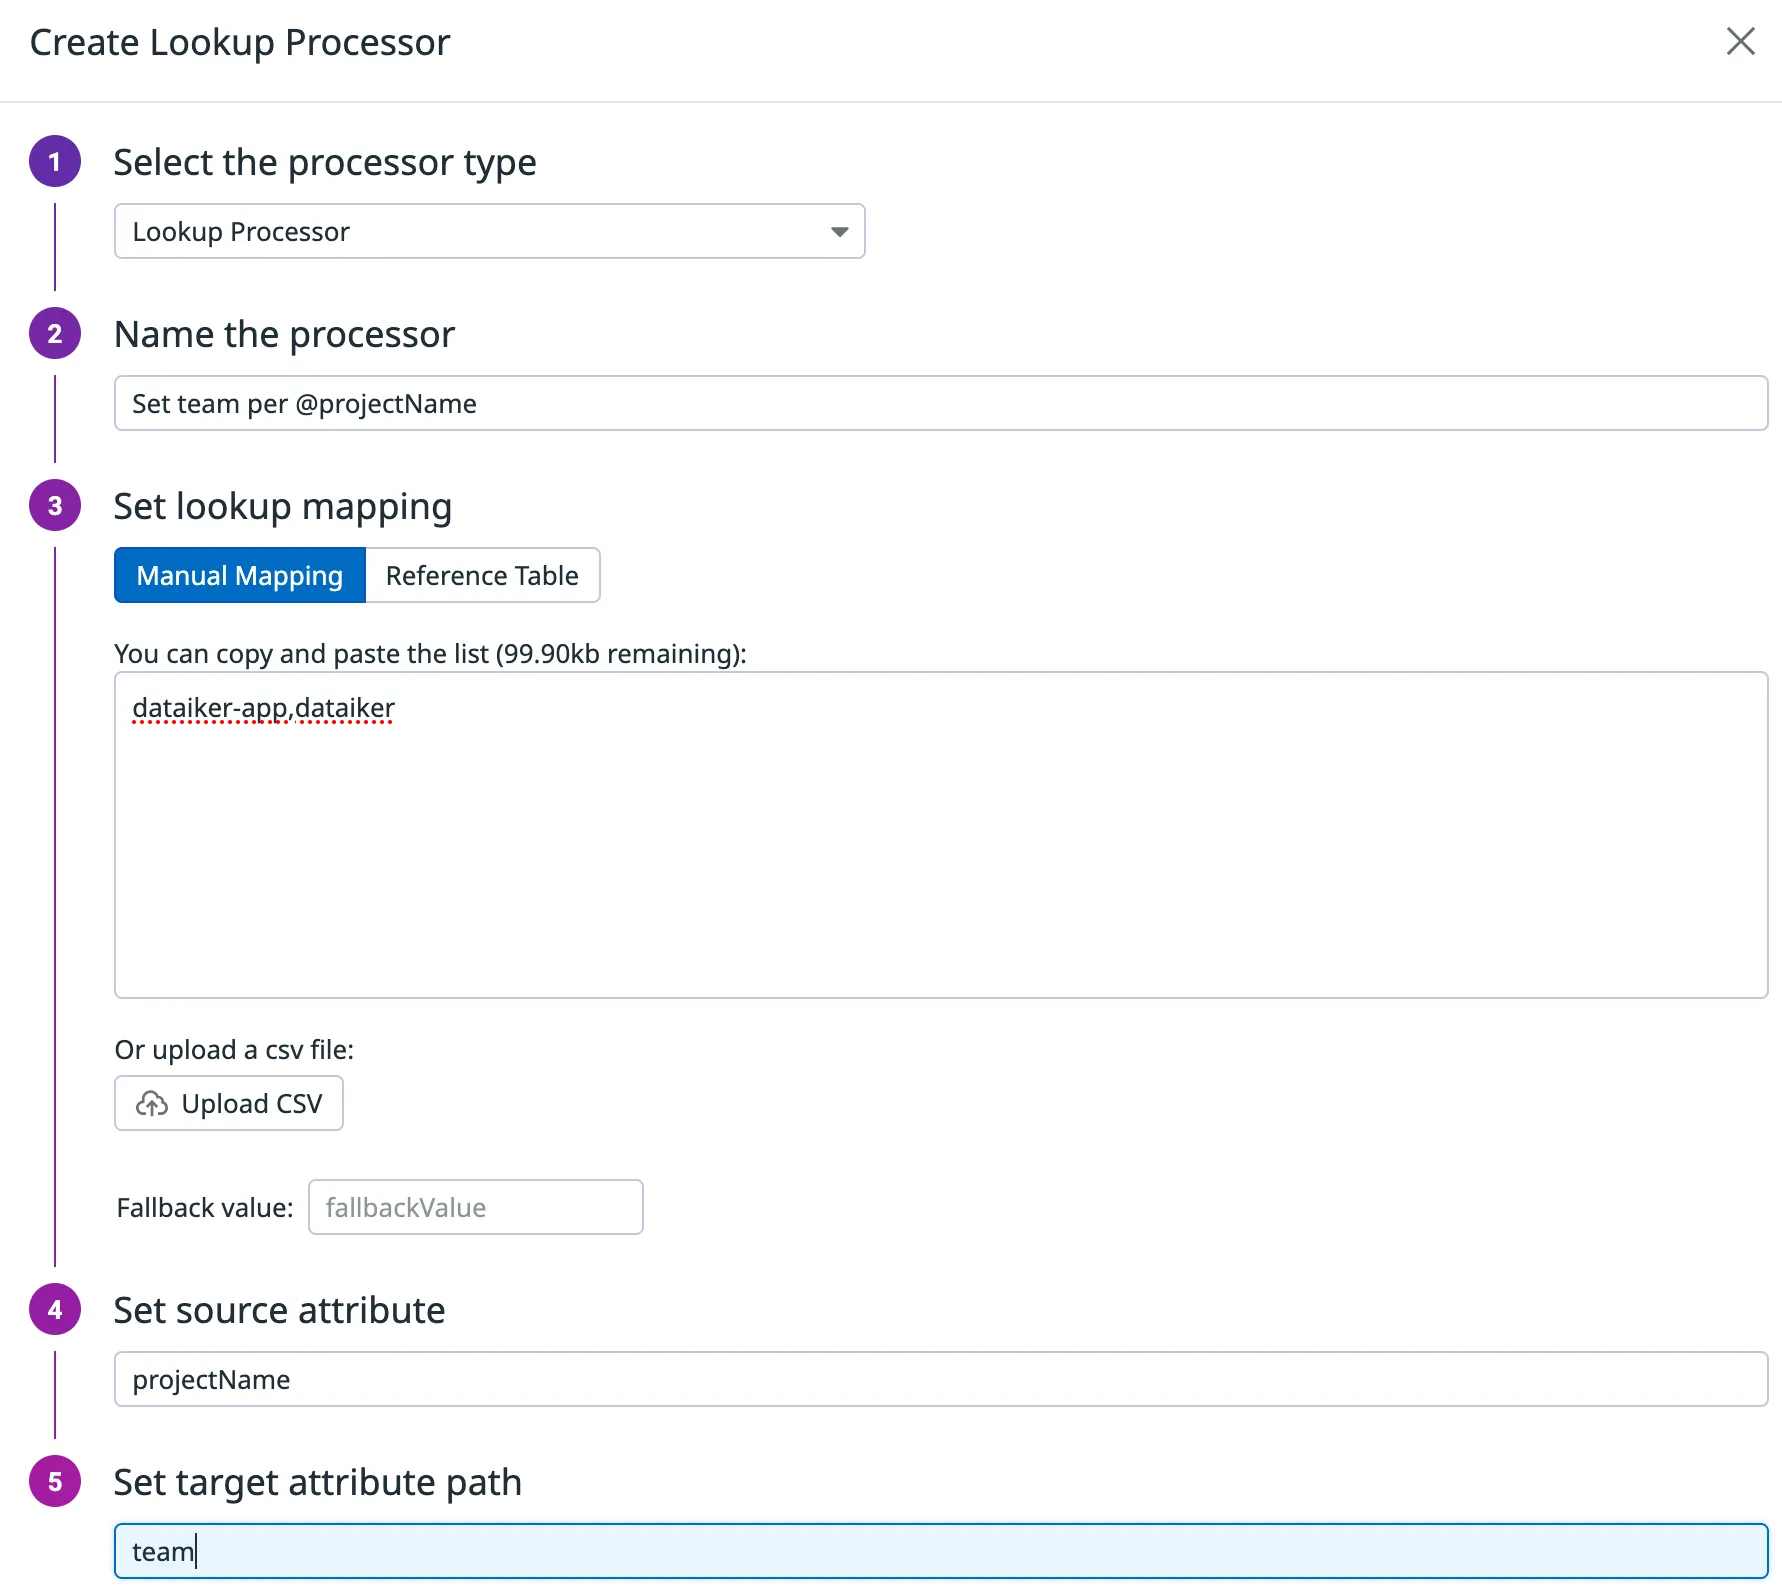Image resolution: width=1782 pixels, height=1594 pixels.
Task: Click the step 4 number badge
Action: [x=55, y=1310]
